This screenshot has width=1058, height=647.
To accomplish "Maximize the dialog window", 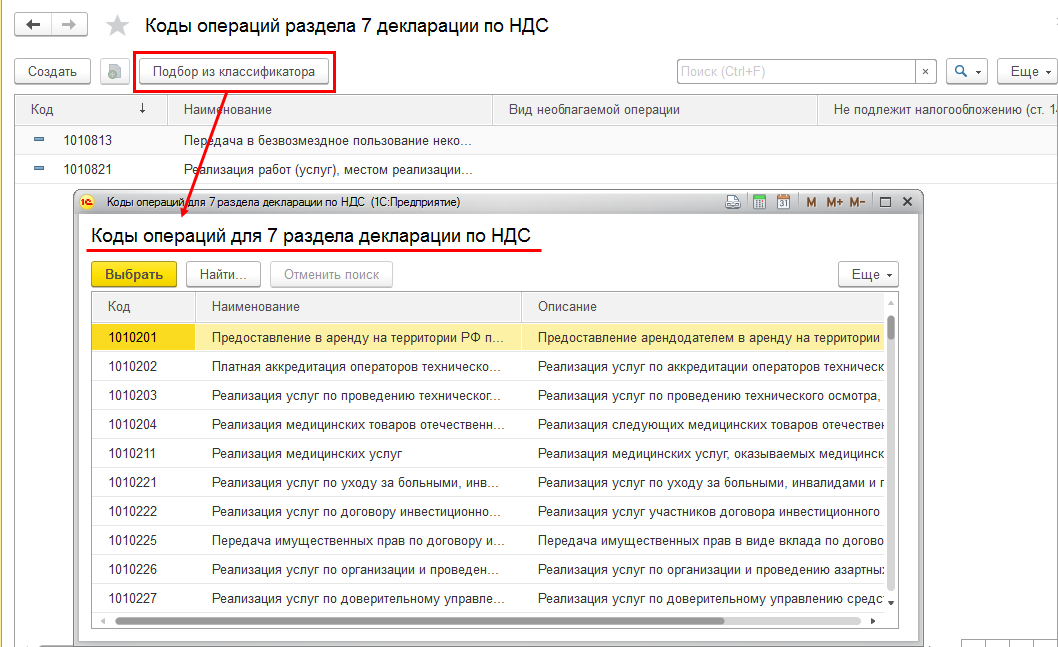I will pyautogui.click(x=885, y=202).
